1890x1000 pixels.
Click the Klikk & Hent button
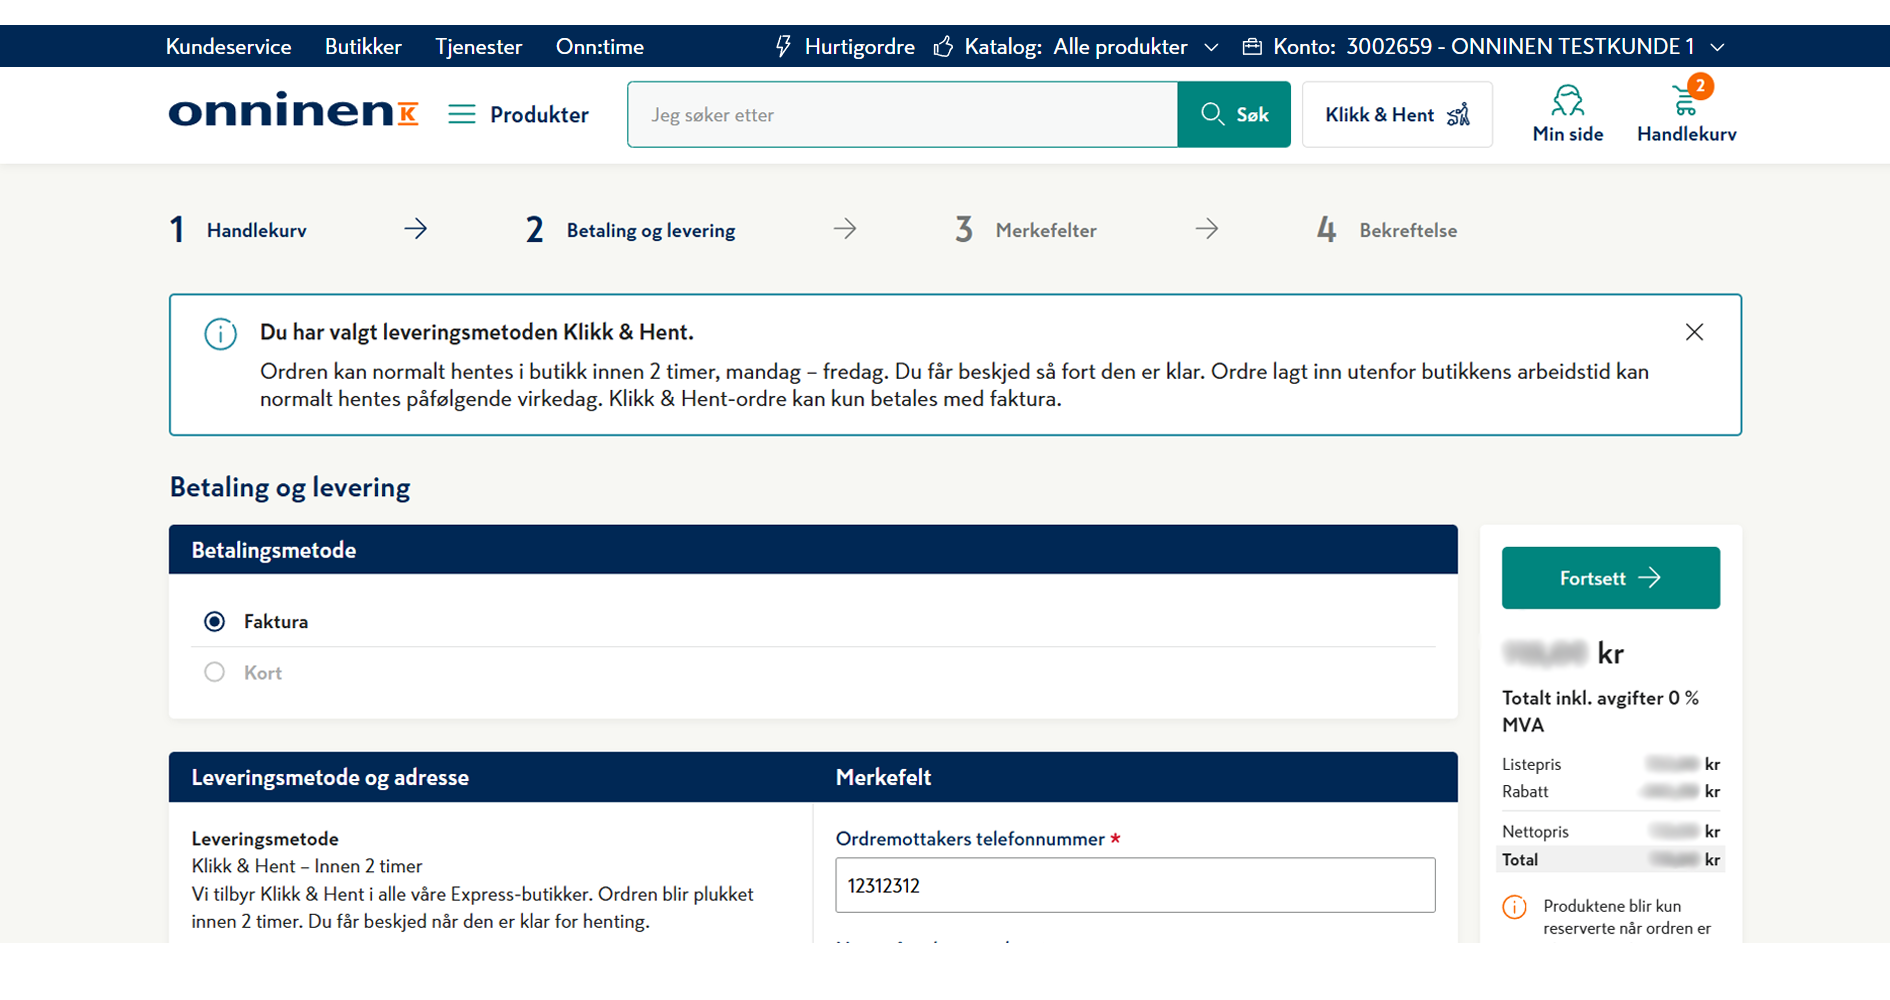(x=1397, y=114)
